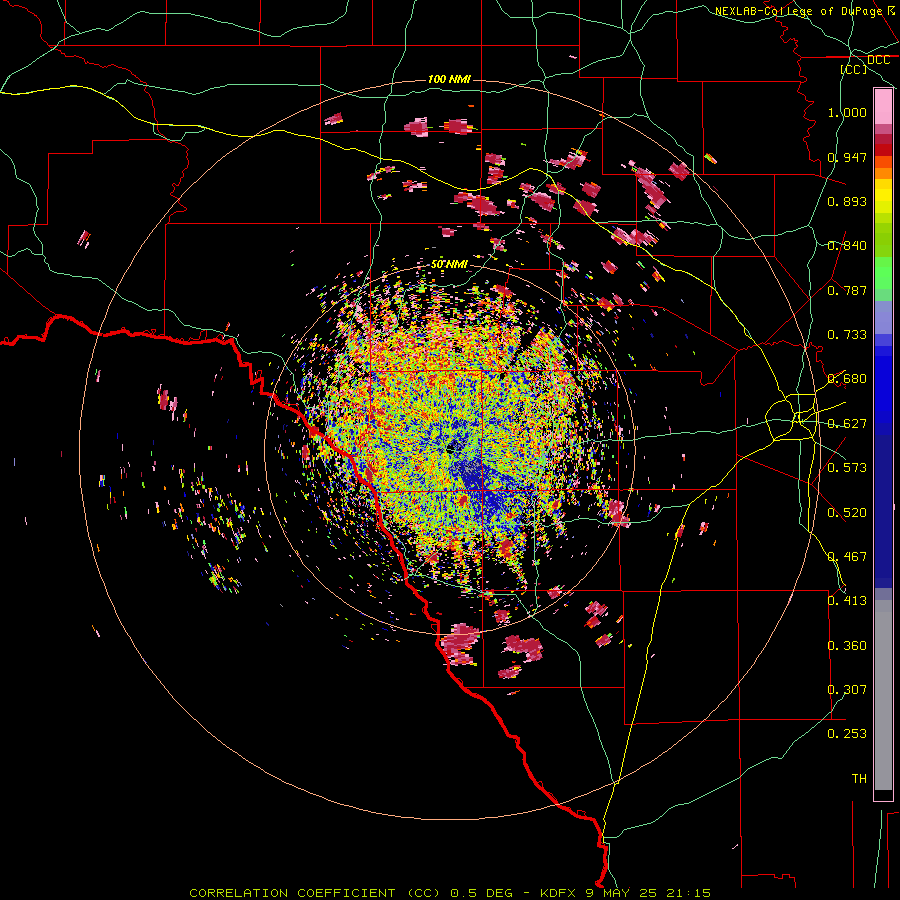Click the DCC label above color scale

878,60
